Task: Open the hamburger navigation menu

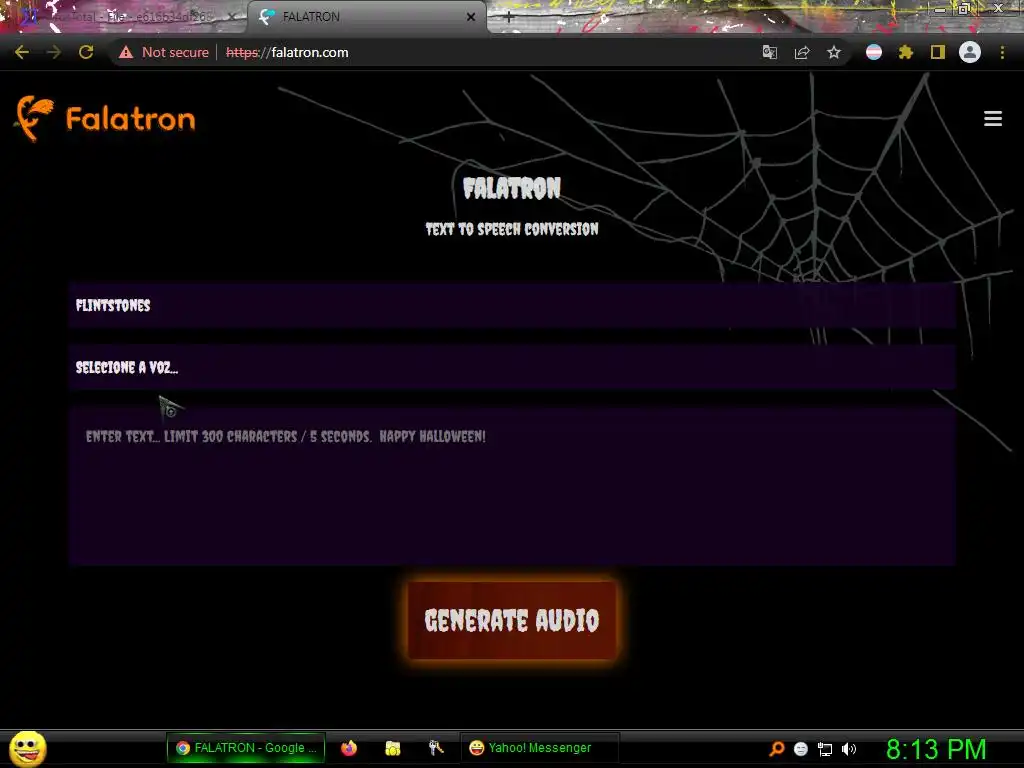Action: 993,118
